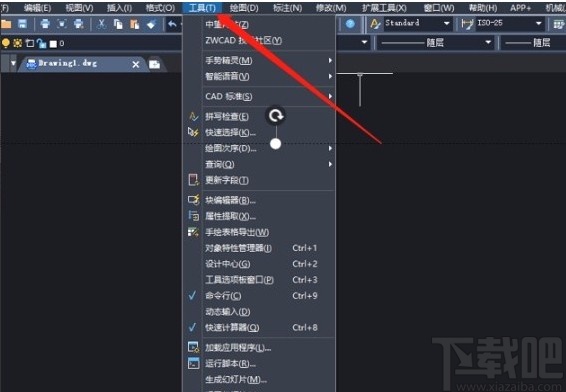Viewport: 566px width, 392px height.
Task: Toggle the layer lock padlock icon
Action: point(42,44)
